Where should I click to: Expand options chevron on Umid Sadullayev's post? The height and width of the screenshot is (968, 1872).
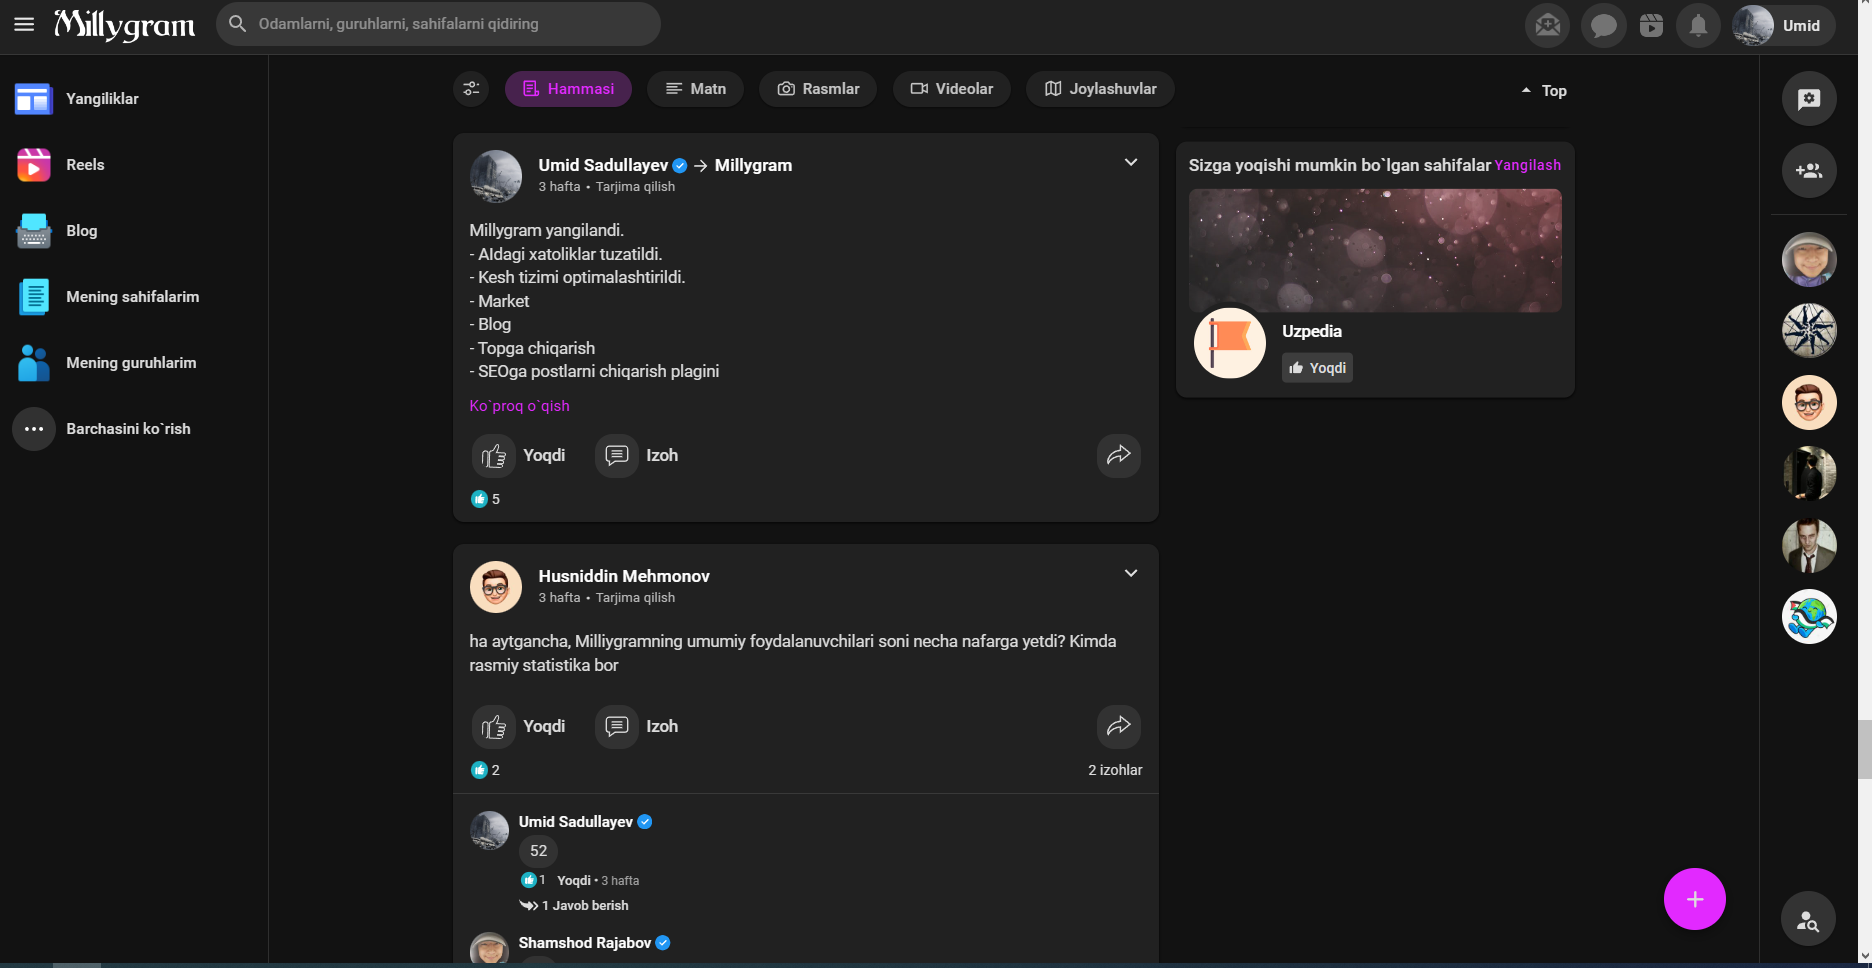click(x=1131, y=163)
